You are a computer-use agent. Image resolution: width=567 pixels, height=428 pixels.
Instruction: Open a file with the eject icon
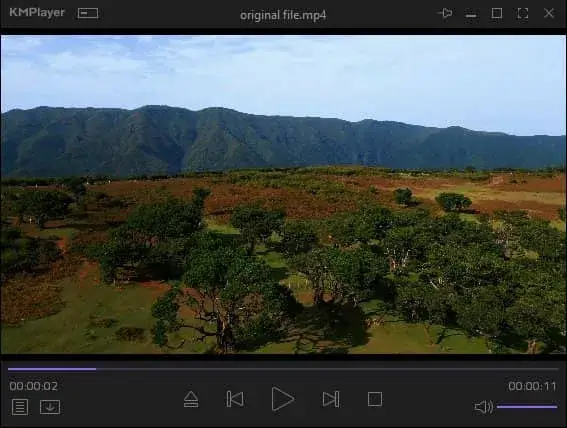tap(191, 399)
